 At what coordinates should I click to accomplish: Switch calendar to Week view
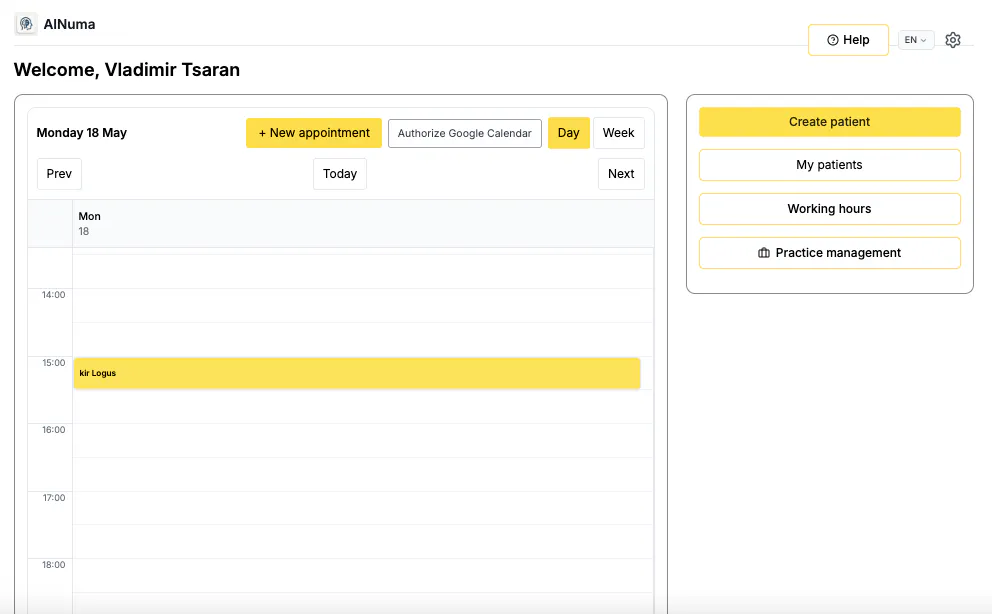[x=618, y=133]
